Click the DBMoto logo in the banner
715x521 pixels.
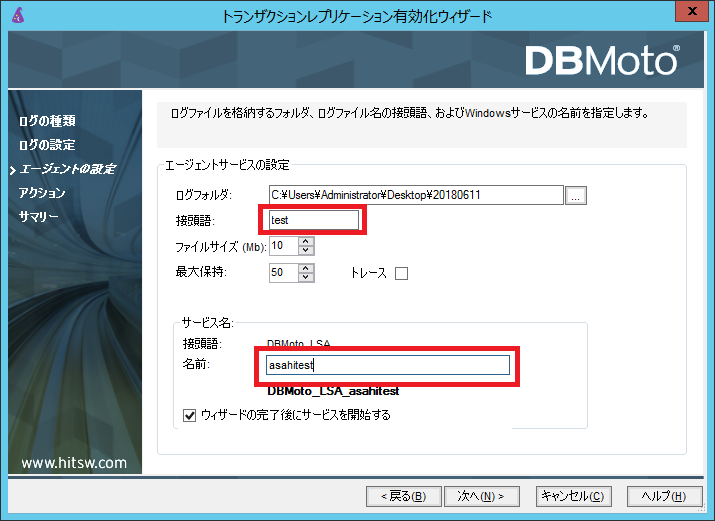tap(602, 60)
